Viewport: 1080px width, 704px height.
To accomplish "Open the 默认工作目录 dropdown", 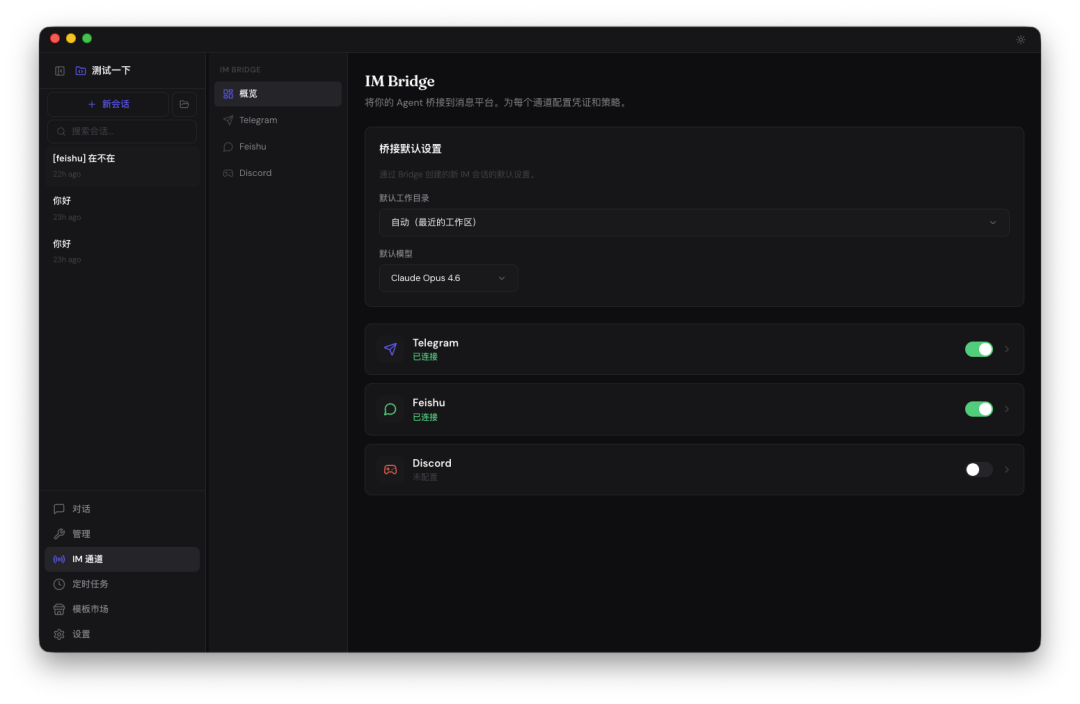I will [693, 222].
